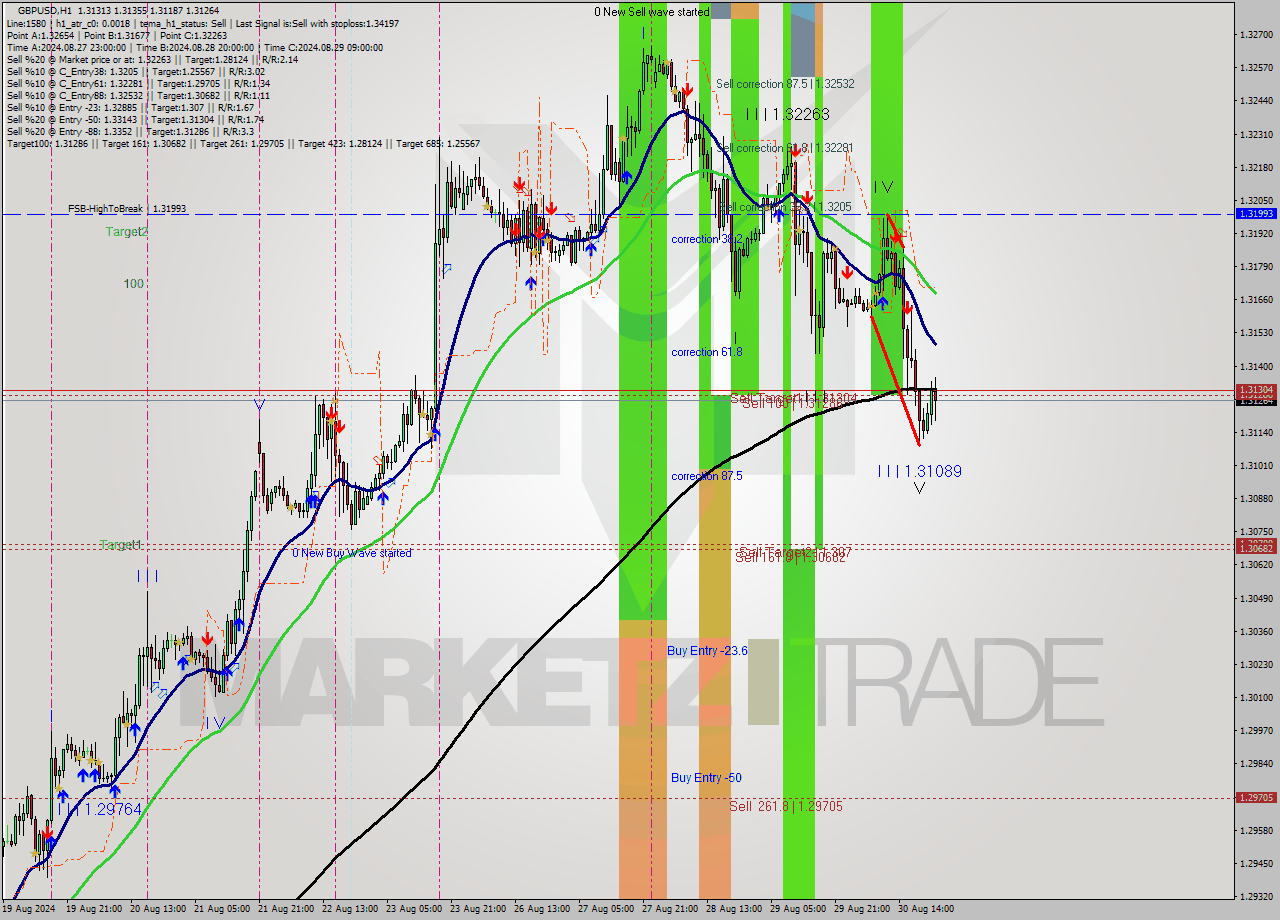The width and height of the screenshot is (1280, 920).
Task: Click the 1.31010 price axis value
Action: coord(1256,465)
